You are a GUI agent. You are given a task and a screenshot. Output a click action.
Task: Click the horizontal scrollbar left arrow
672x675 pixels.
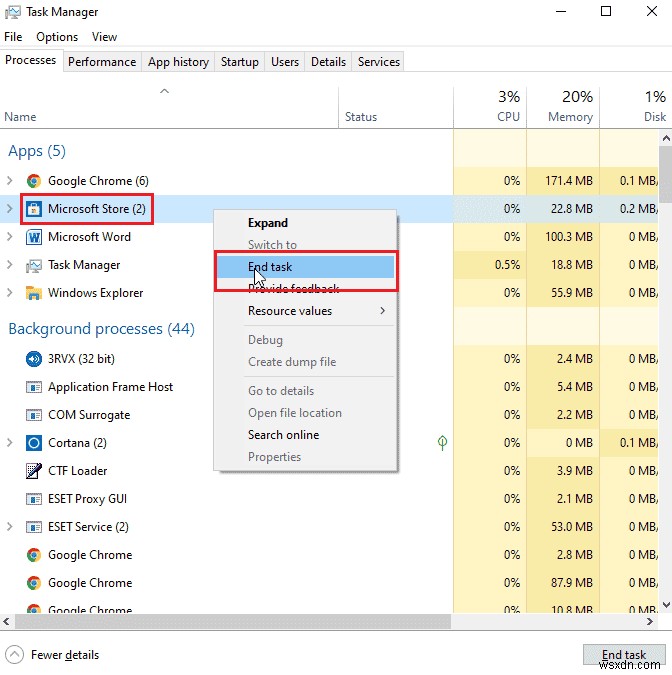click(6, 622)
